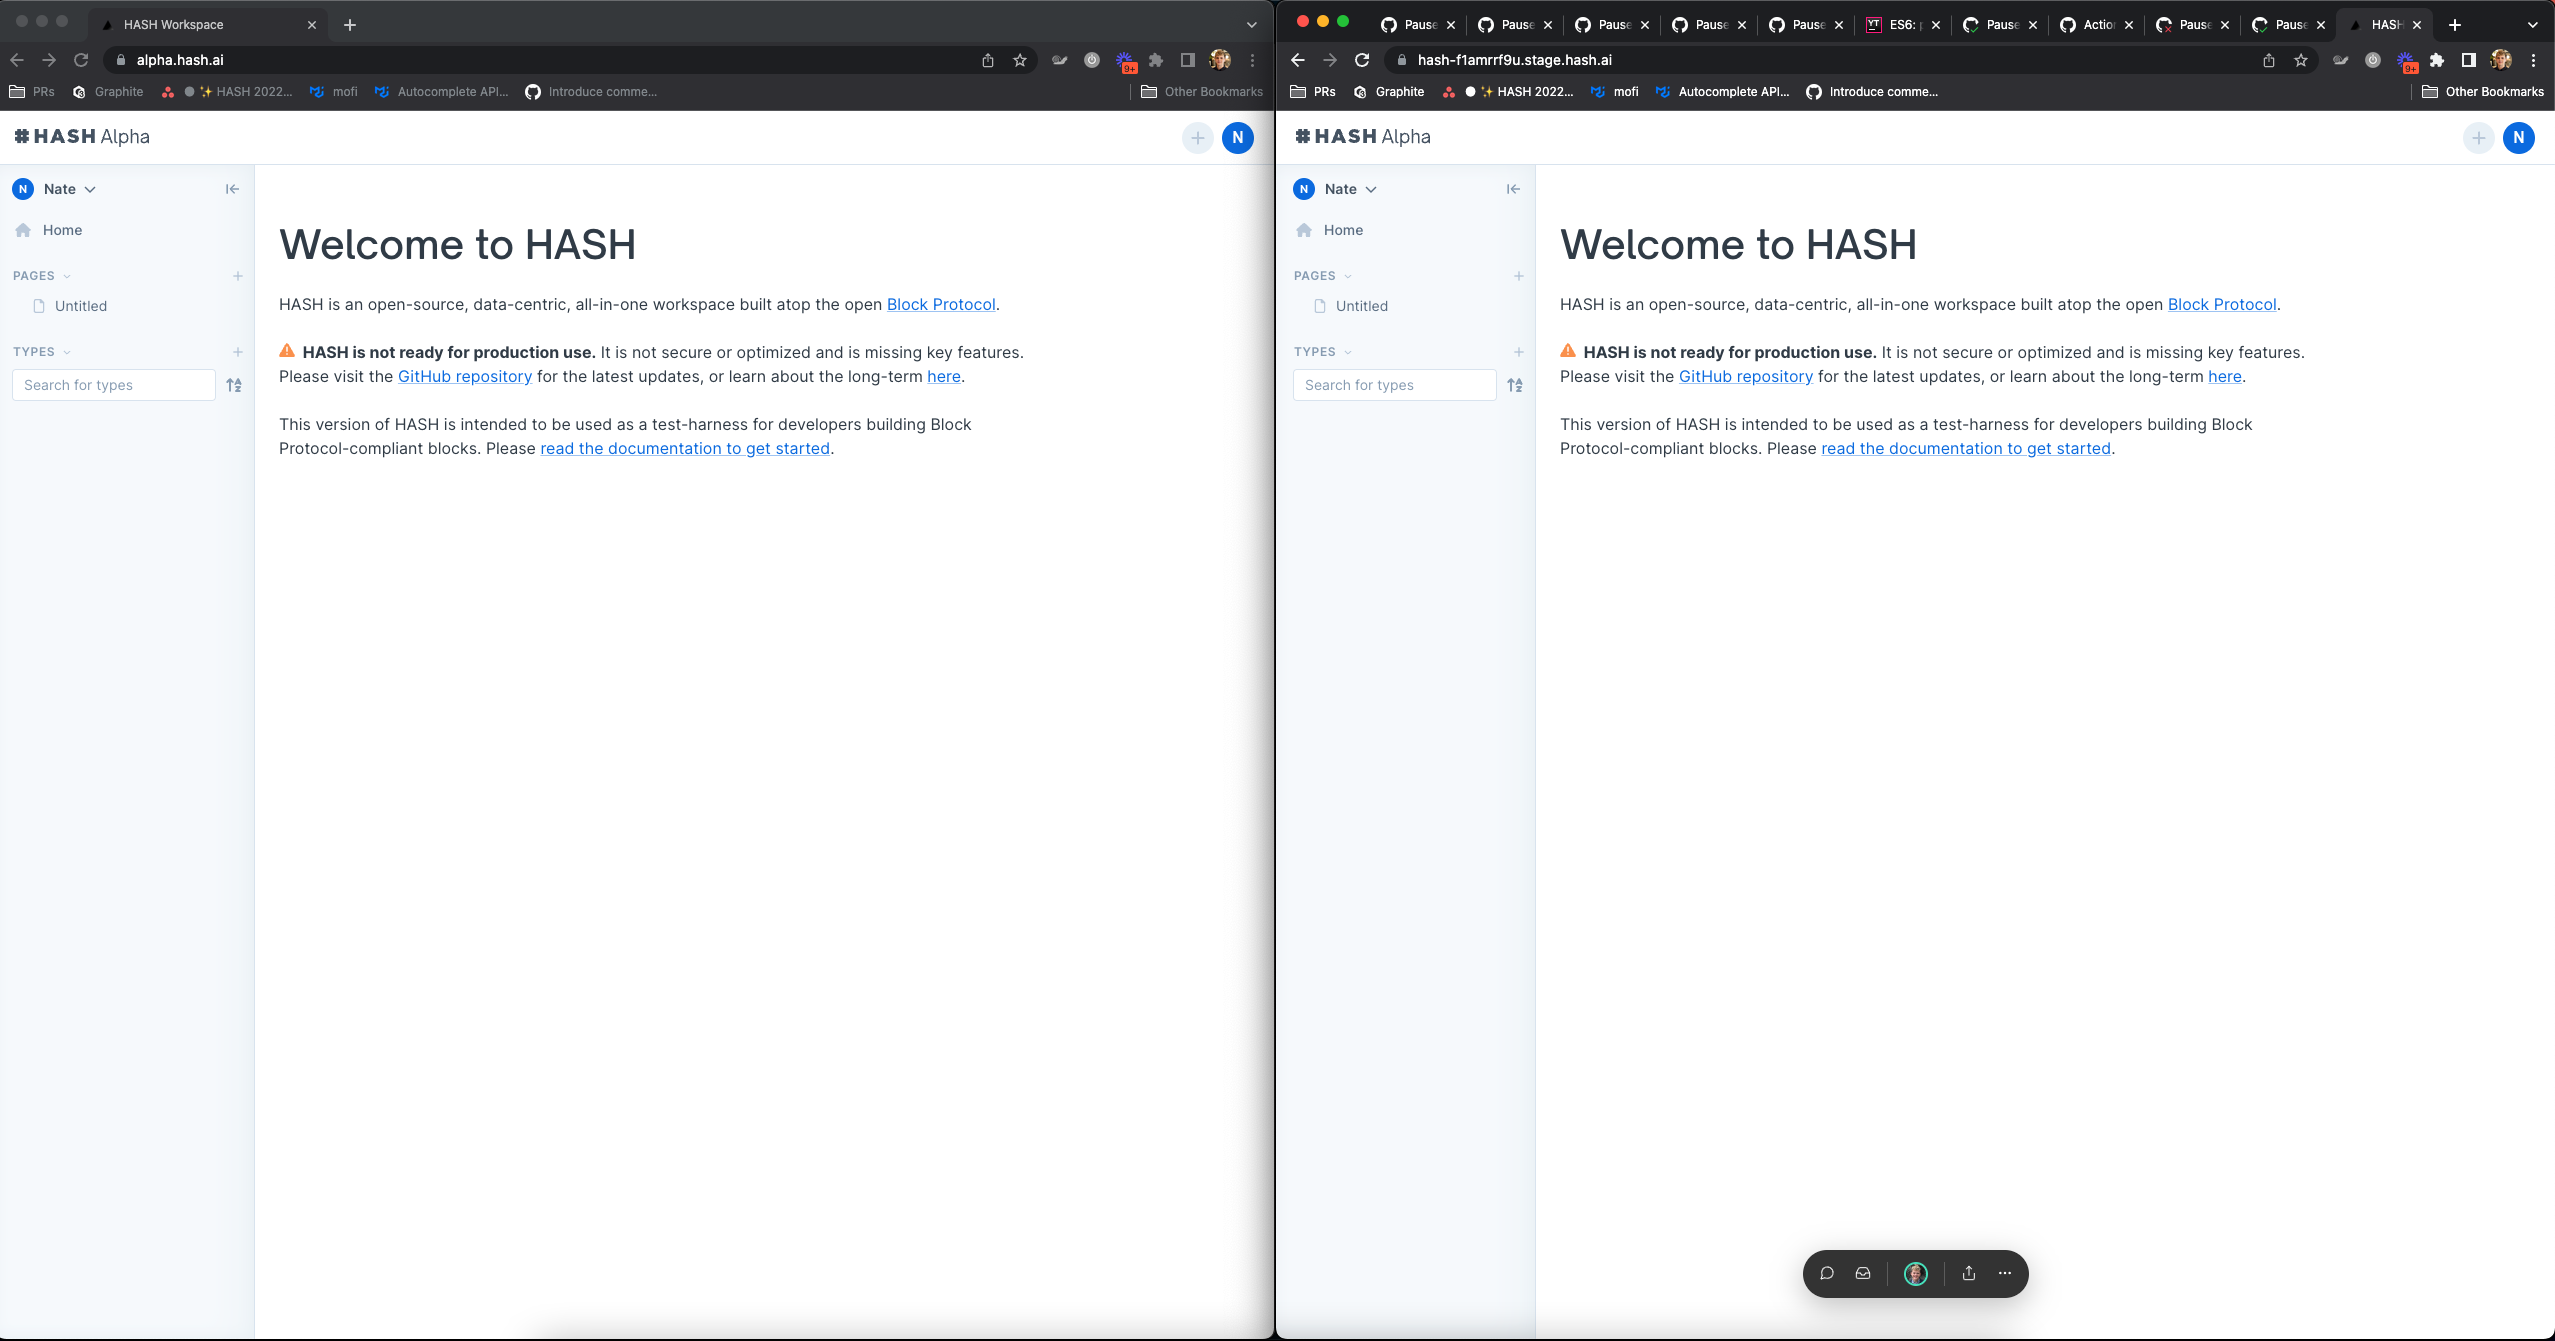Open the Untitled page in the sidebar

81,306
